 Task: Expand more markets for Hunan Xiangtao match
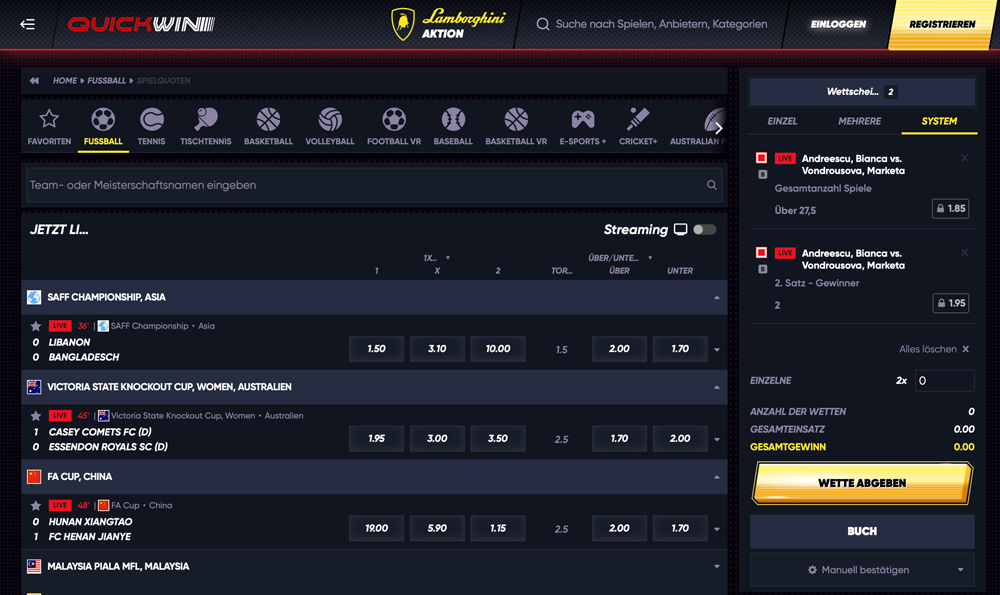[x=717, y=529]
